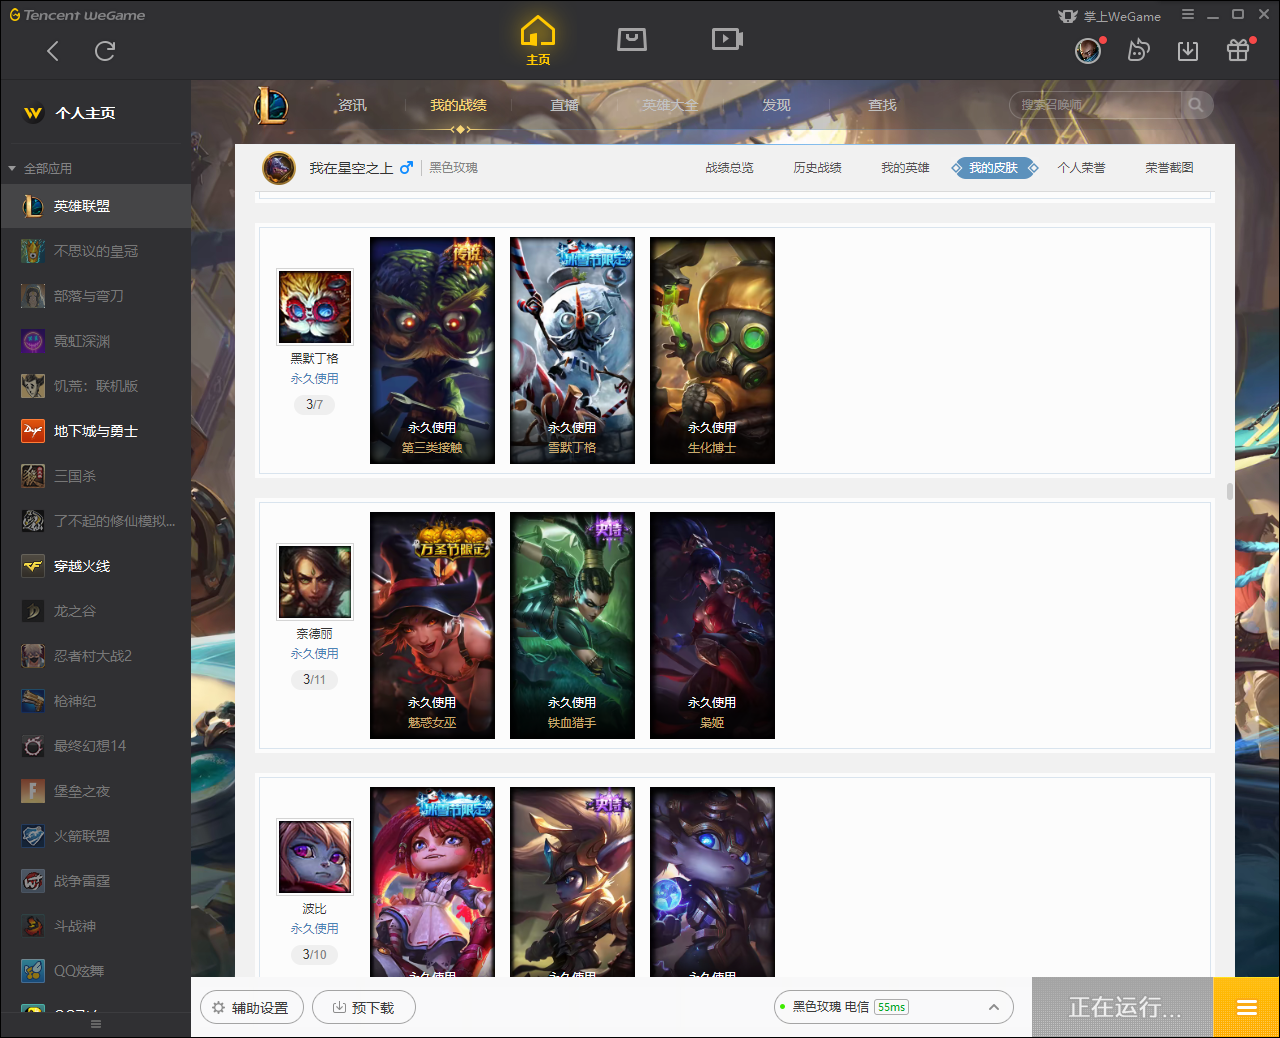Collapse the 全部应用 section
This screenshot has height=1038, width=1280.
(x=40, y=168)
